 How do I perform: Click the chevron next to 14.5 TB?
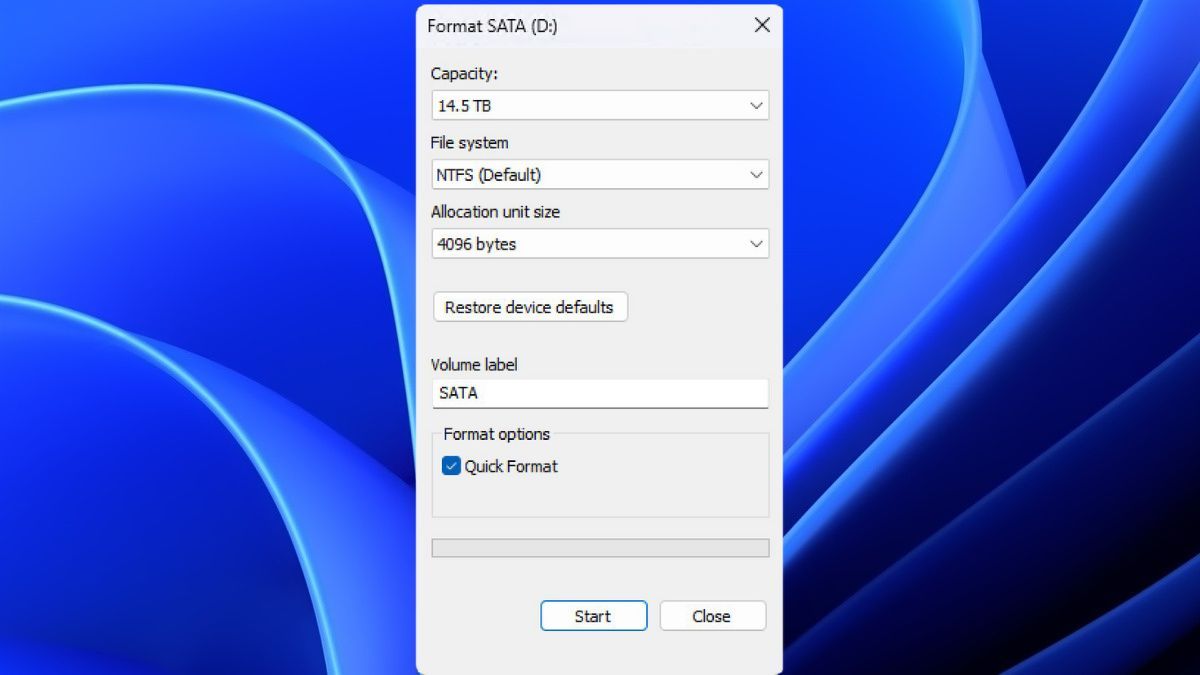[x=757, y=105]
